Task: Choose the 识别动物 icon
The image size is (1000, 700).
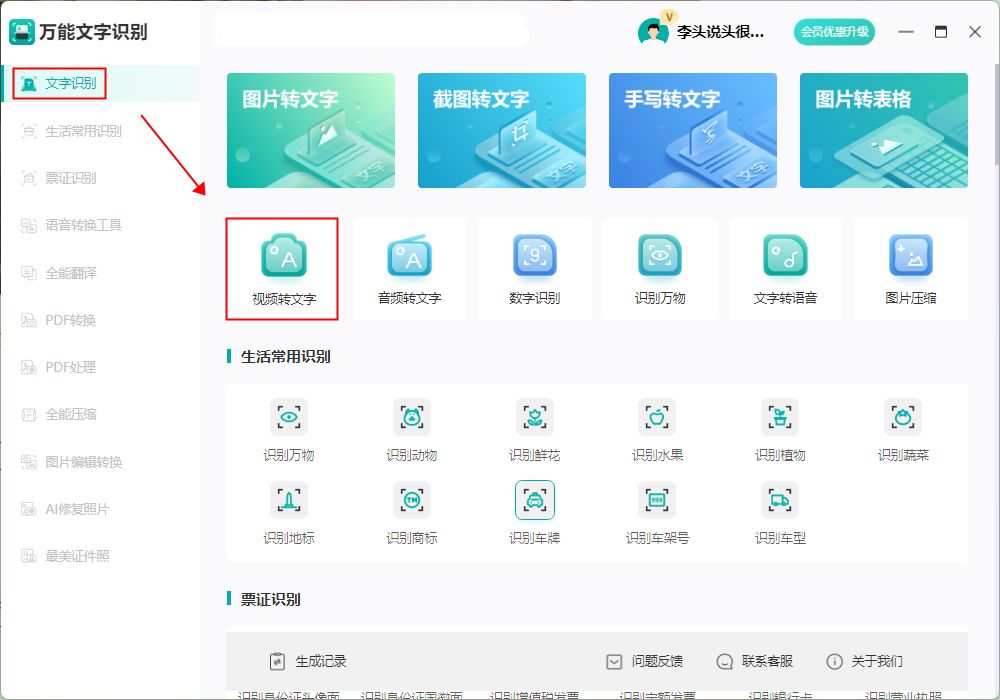Action: point(412,417)
